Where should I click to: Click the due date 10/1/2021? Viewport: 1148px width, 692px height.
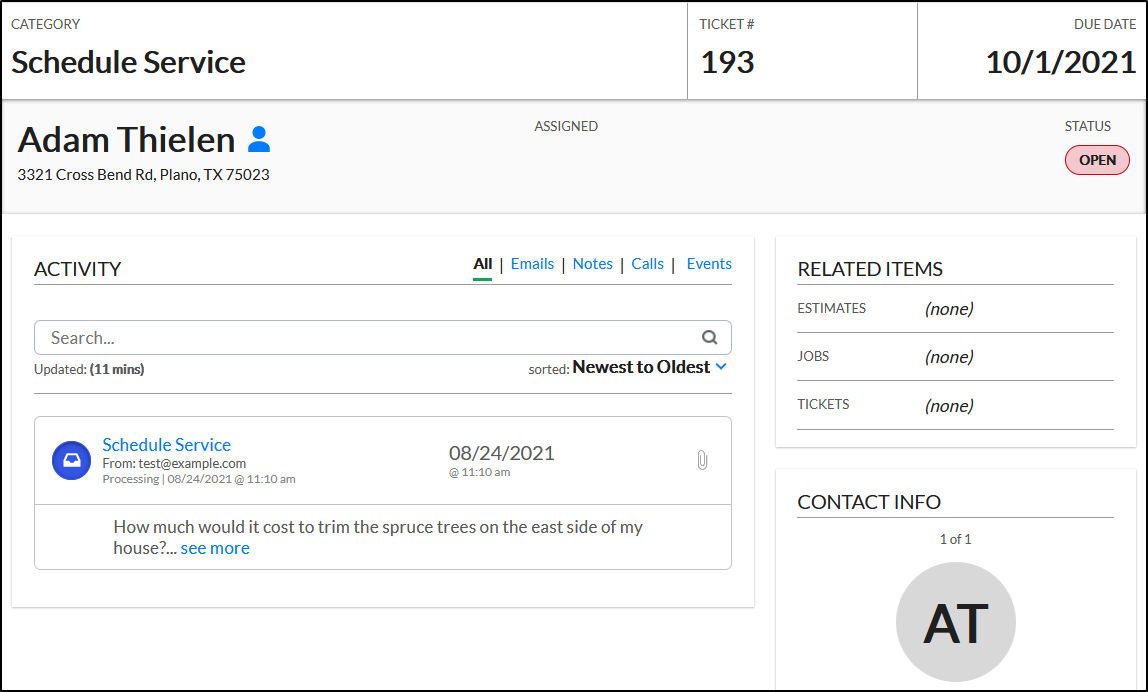pos(1061,62)
